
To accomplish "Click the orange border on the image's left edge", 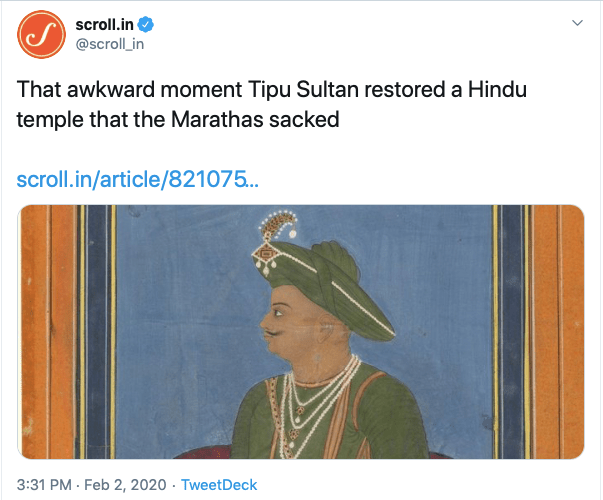I will pyautogui.click(x=33, y=330).
